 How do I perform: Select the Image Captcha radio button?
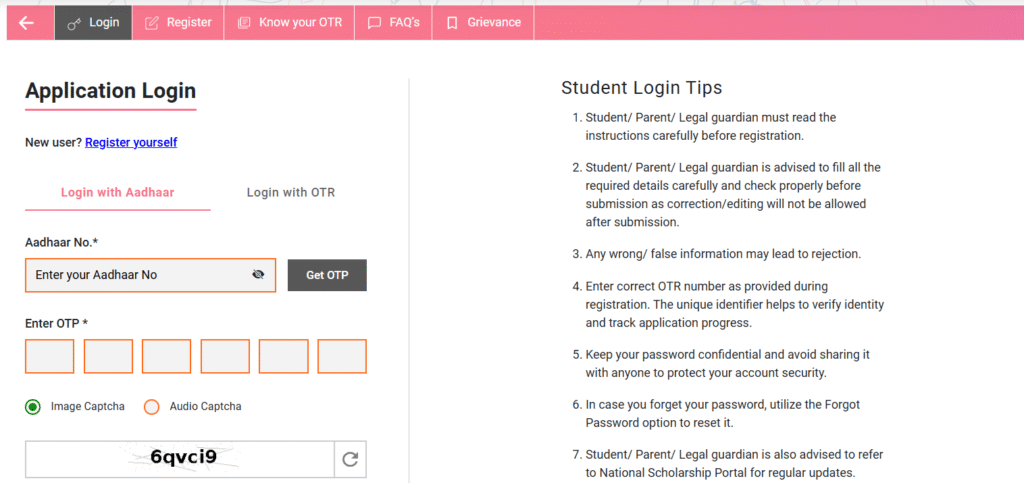click(33, 407)
